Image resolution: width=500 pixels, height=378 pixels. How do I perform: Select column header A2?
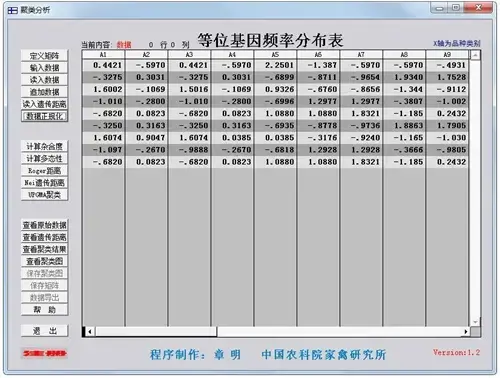pyautogui.click(x=146, y=55)
